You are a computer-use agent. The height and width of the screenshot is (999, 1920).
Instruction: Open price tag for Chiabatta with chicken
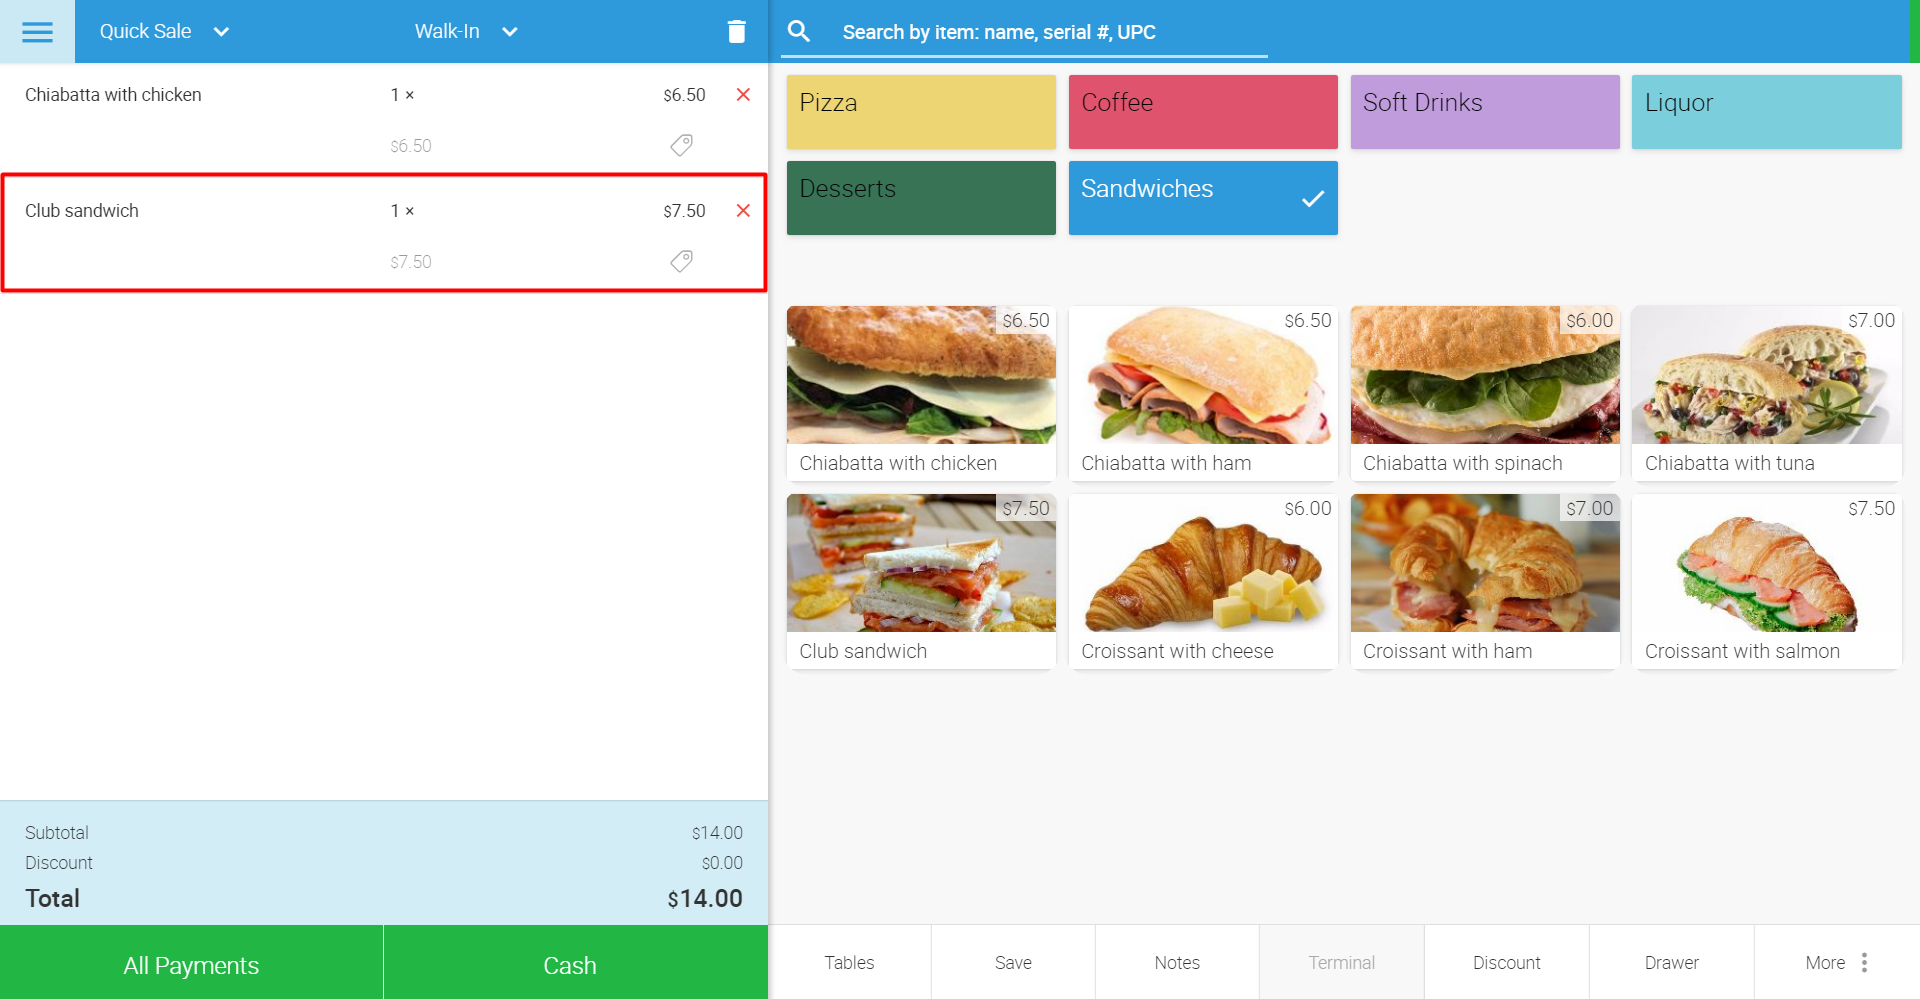coord(682,146)
